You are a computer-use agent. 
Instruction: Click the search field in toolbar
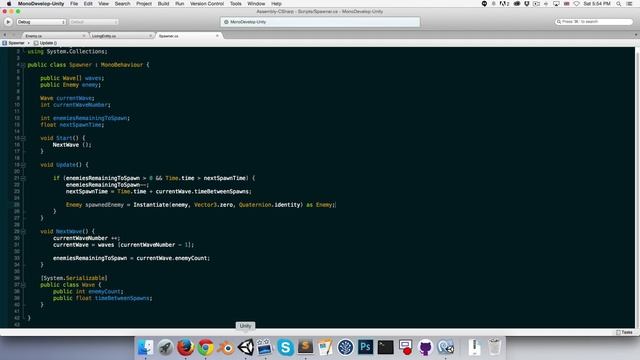tap(594, 22)
